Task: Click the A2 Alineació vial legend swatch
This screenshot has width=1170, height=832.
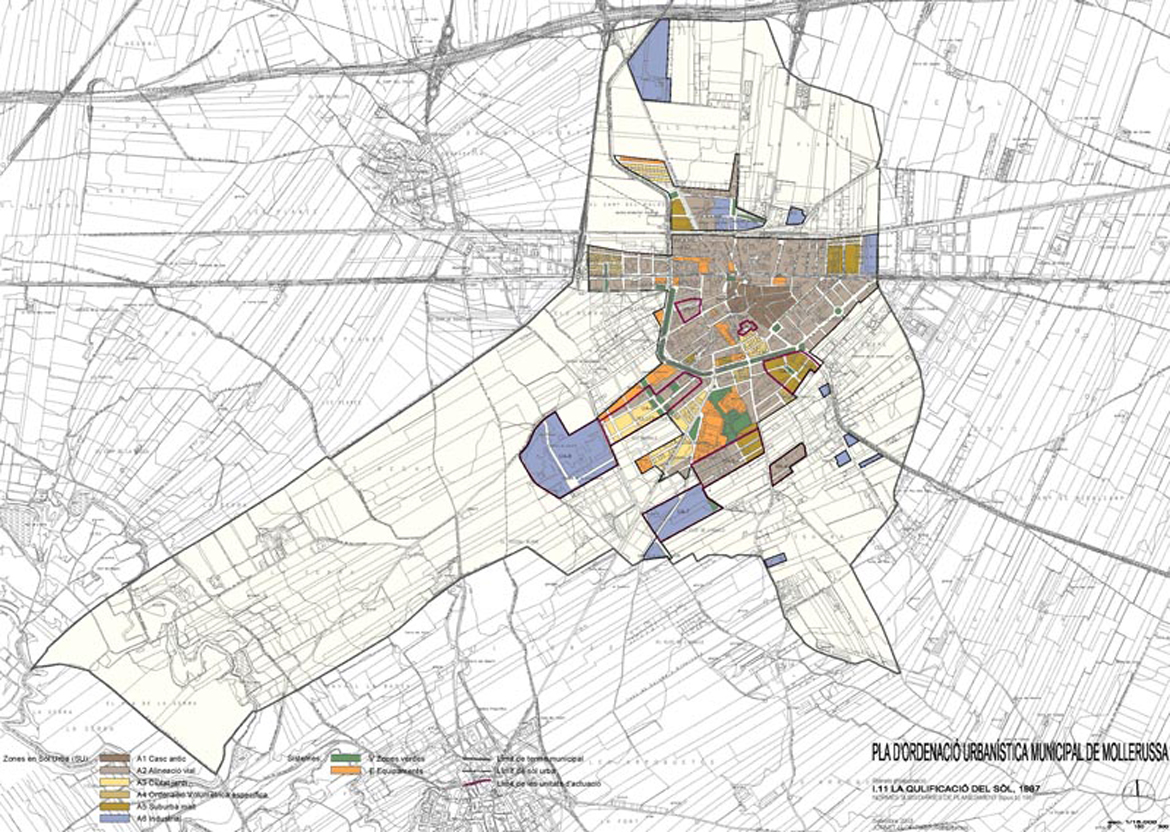Action: click(x=114, y=770)
